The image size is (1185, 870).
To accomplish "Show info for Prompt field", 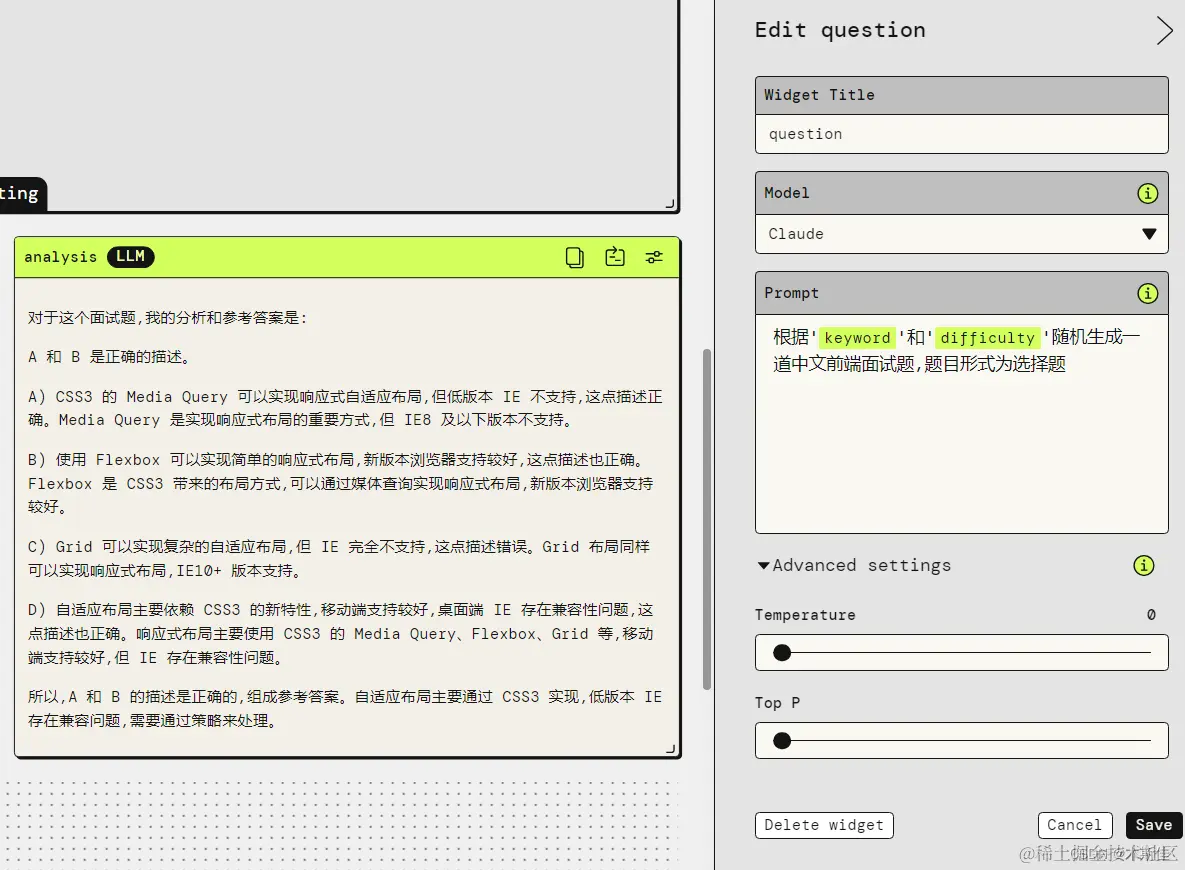I will (x=1147, y=293).
